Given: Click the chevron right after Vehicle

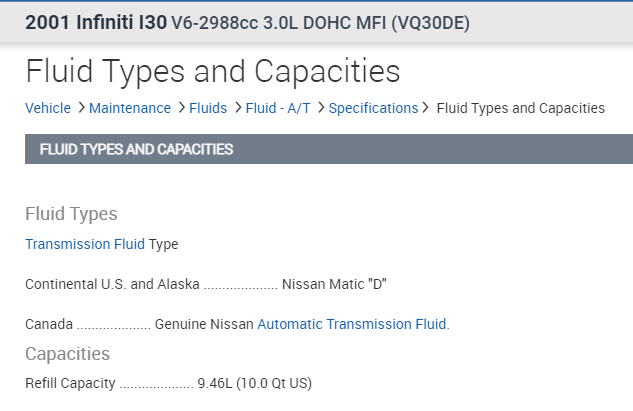Looking at the screenshot, I should pyautogui.click(x=79, y=108).
